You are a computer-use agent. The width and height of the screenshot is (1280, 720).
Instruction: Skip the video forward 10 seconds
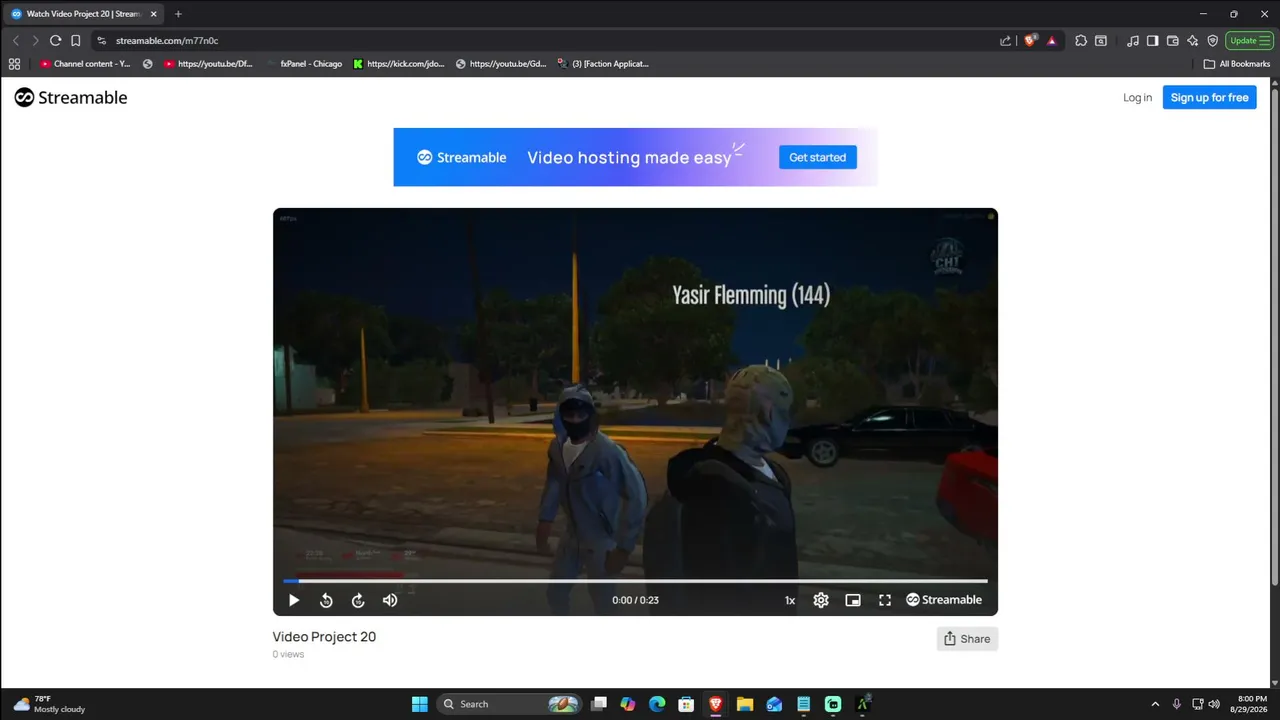click(x=358, y=600)
